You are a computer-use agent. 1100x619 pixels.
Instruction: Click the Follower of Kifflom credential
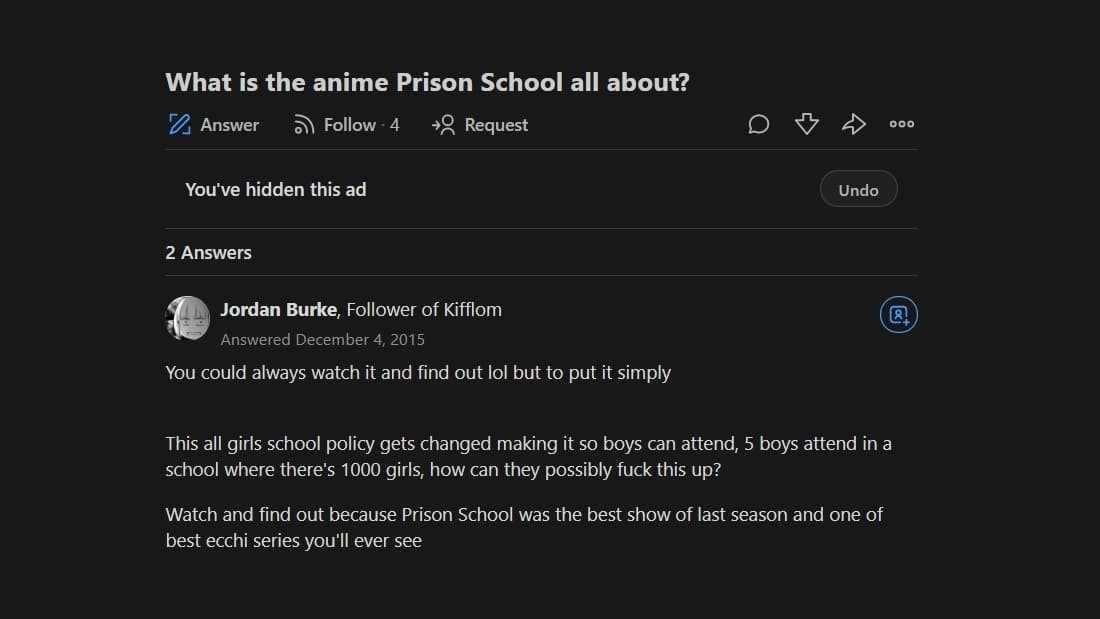(424, 310)
